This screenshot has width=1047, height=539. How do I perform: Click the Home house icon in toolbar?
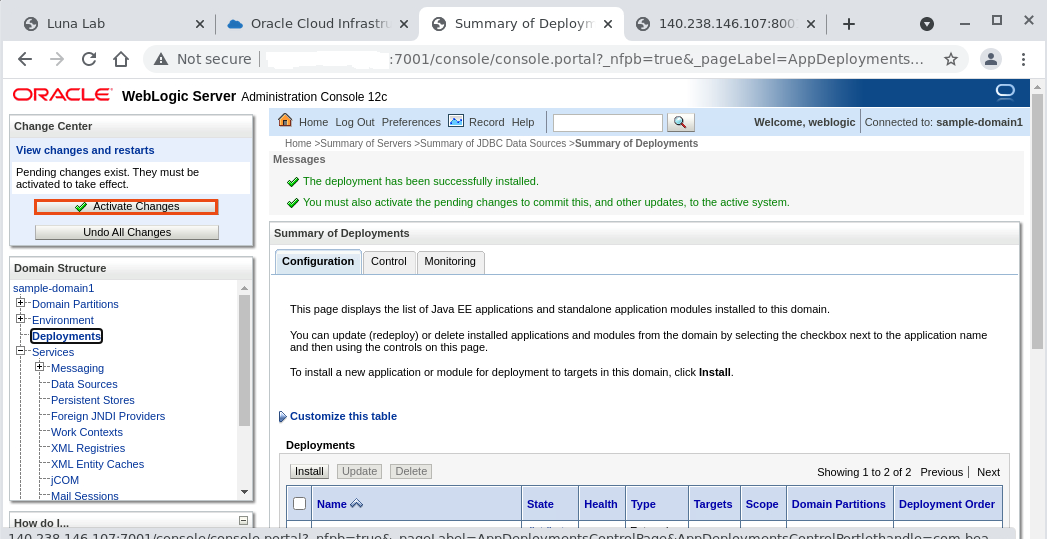click(x=285, y=121)
